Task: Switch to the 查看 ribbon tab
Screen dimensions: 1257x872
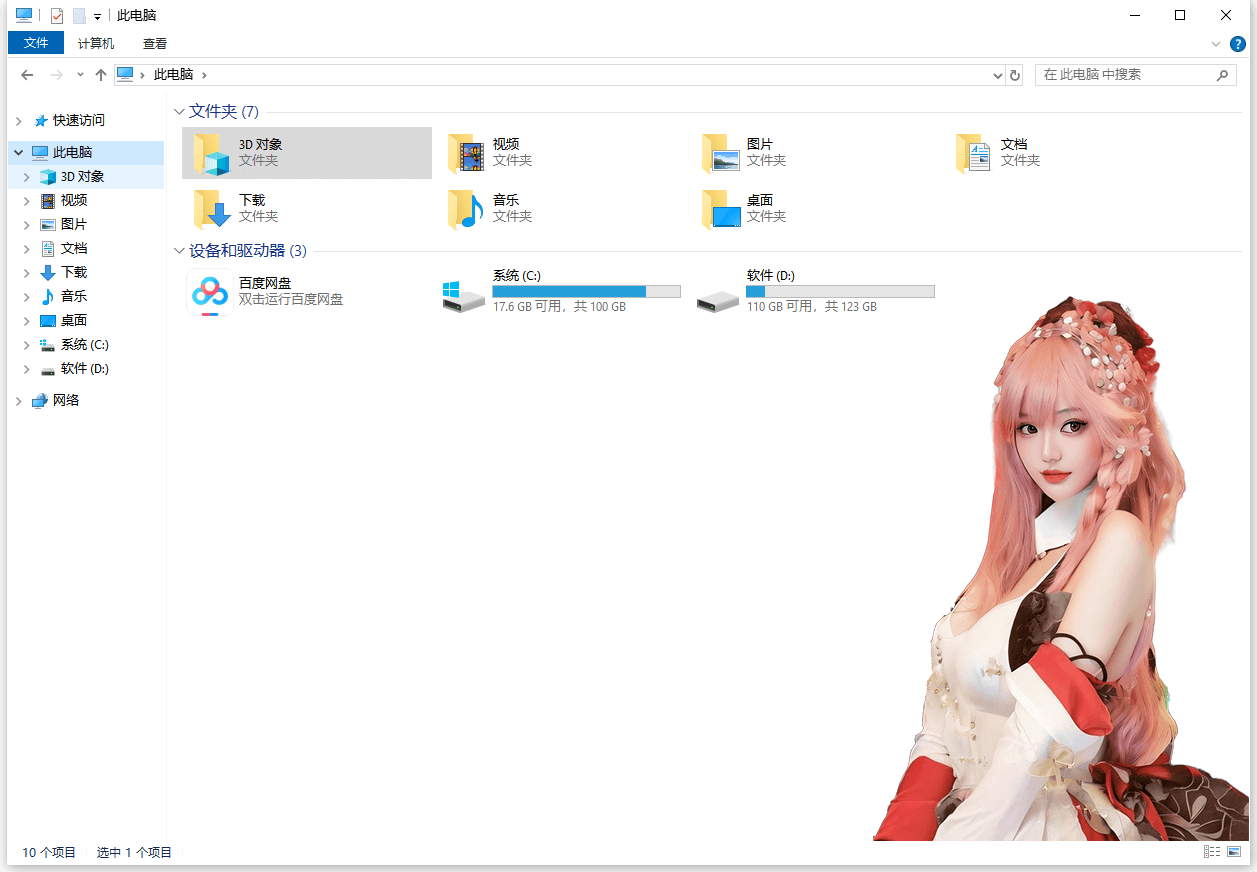Action: (155, 44)
